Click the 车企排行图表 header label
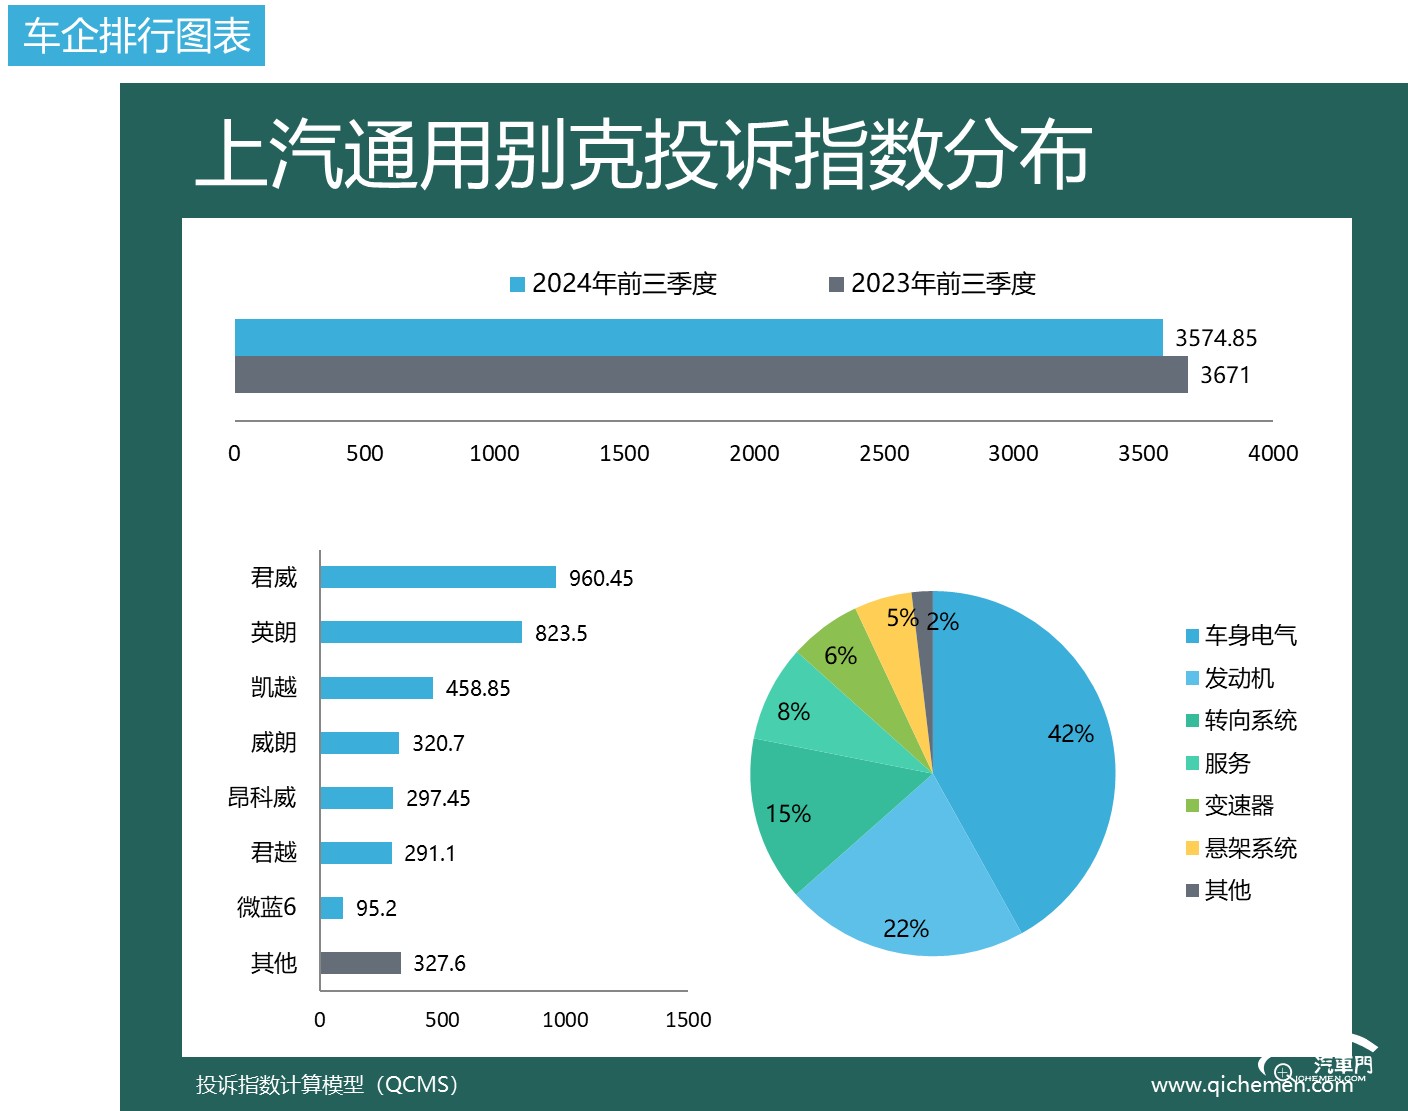 coord(136,36)
